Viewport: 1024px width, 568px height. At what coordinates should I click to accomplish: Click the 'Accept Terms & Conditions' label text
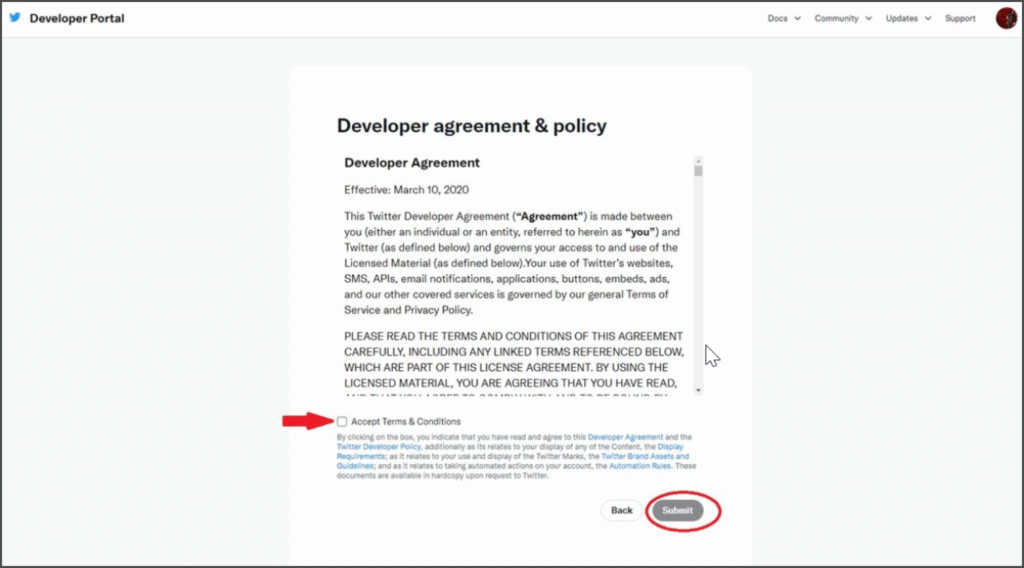tap(406, 422)
